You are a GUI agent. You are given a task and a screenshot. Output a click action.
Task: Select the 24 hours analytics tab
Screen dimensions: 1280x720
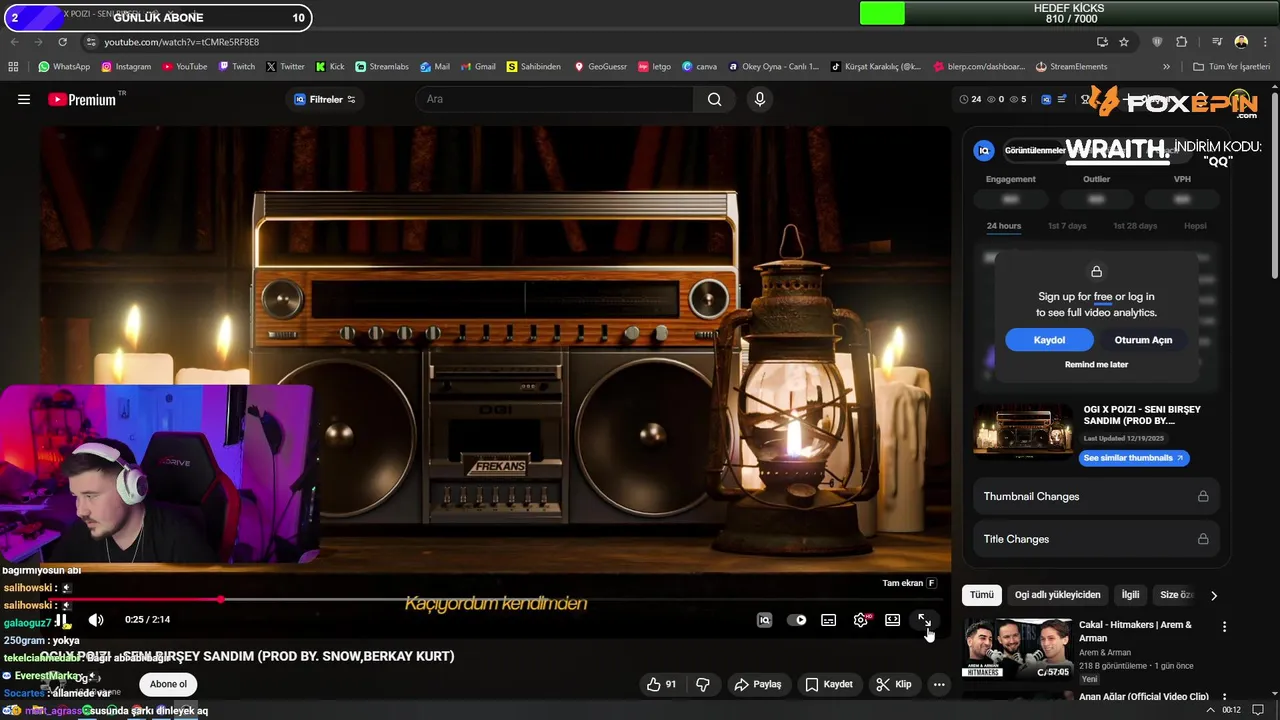click(x=1004, y=226)
